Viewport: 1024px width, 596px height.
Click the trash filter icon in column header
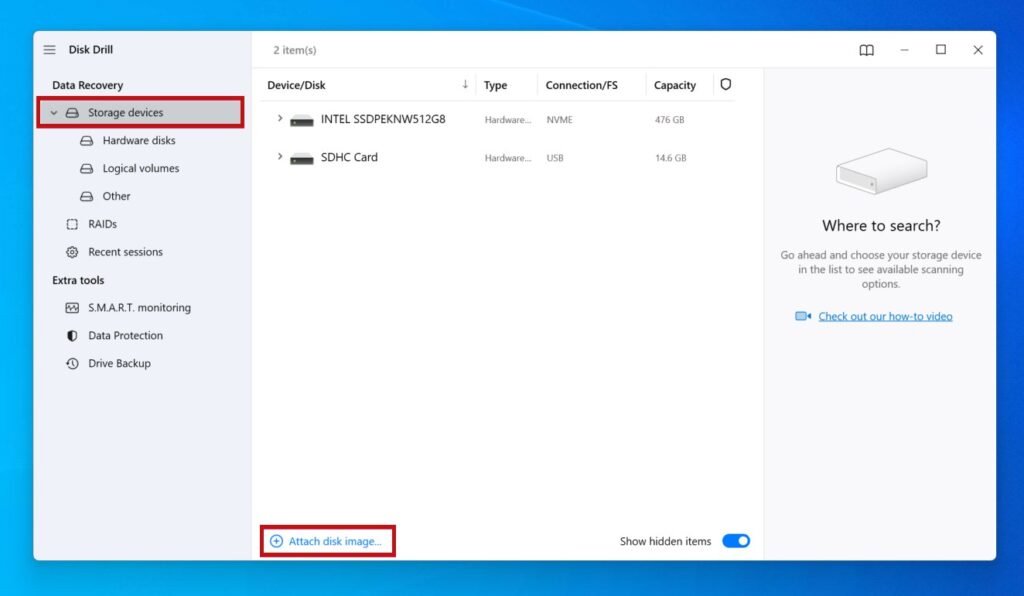click(x=726, y=84)
